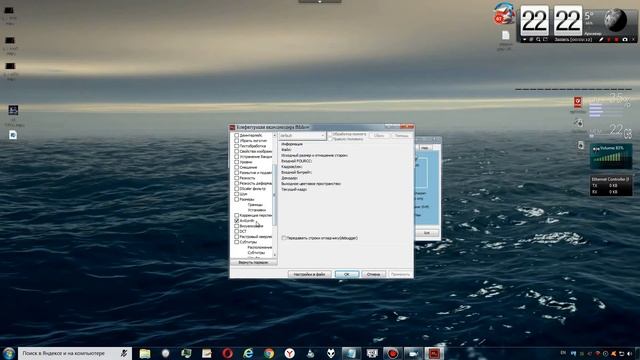This screenshot has height=360, width=640.
Task: Click the Yandex search input field
Action: click(x=69, y=353)
